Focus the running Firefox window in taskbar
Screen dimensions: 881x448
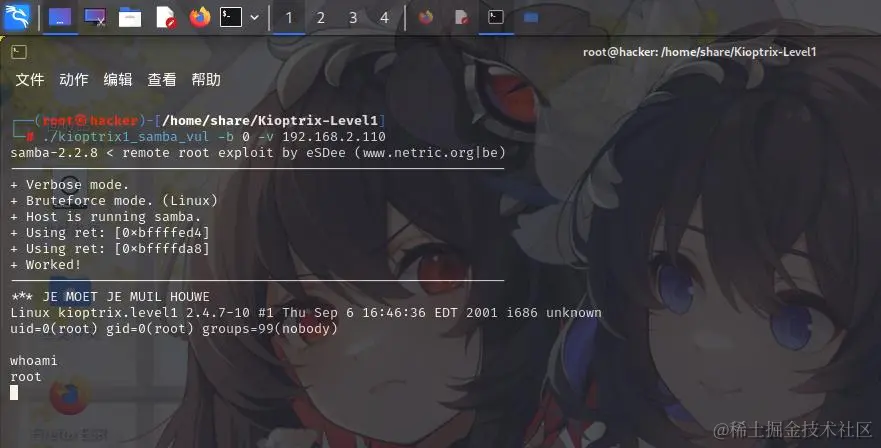(426, 17)
